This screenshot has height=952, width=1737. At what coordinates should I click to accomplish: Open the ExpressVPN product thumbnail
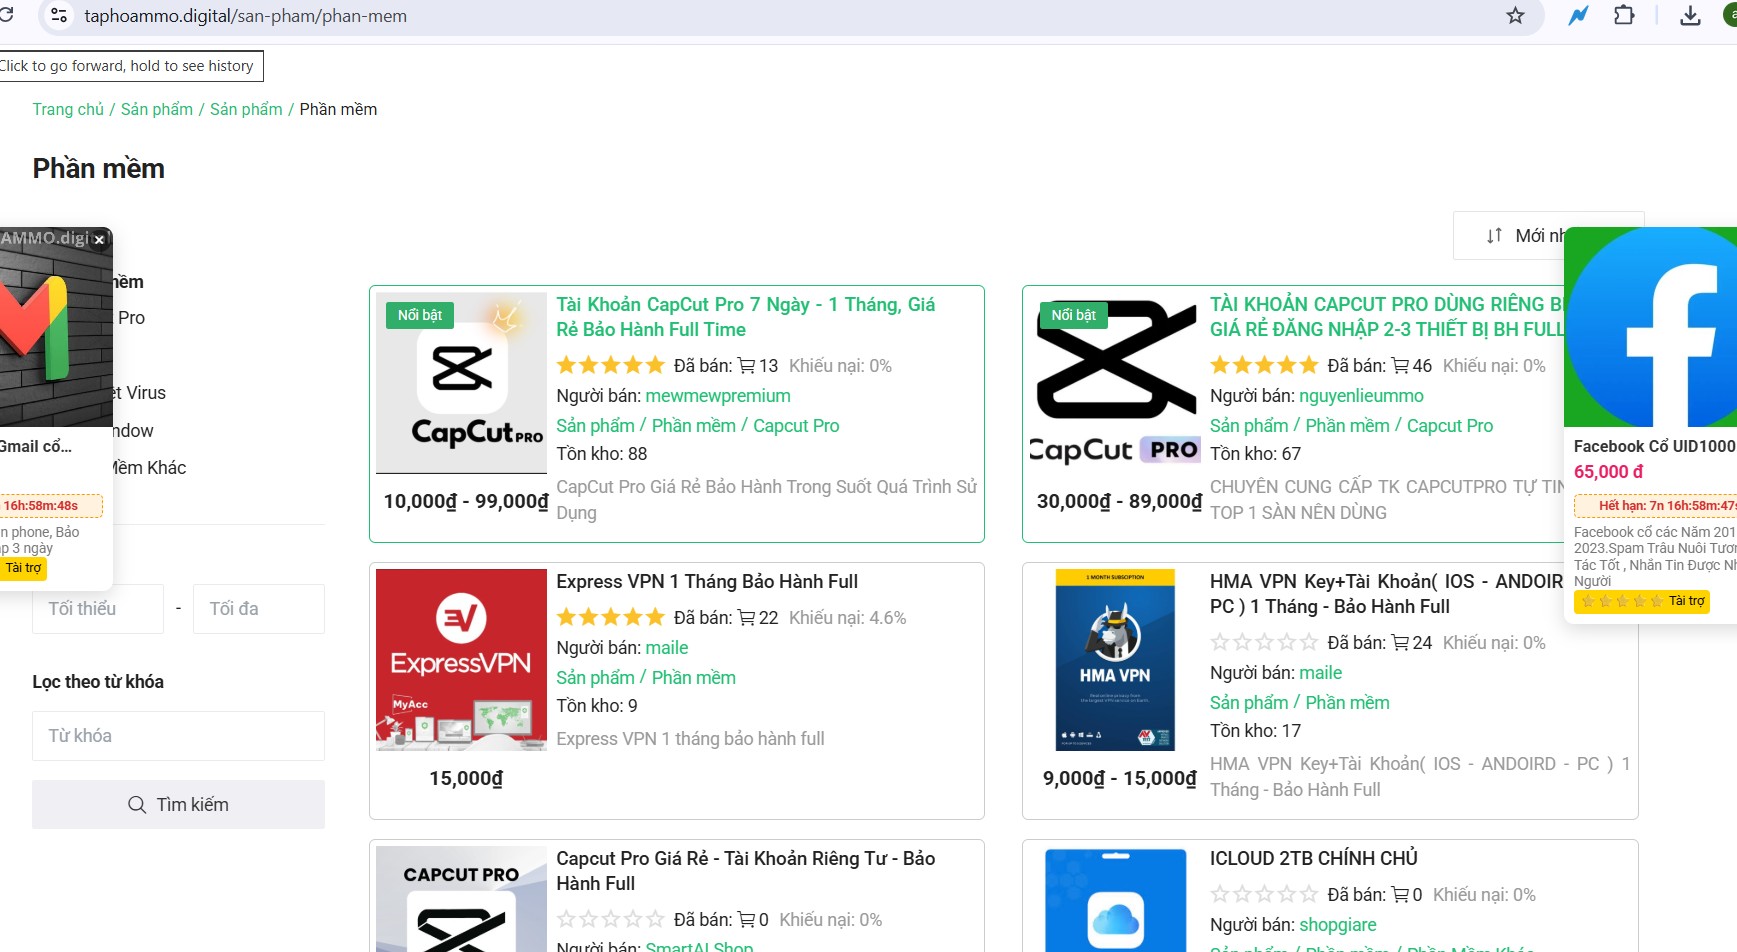point(461,659)
